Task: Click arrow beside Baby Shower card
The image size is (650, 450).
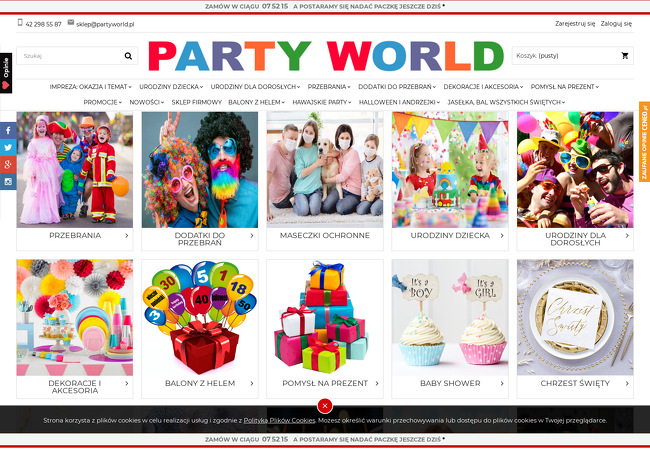Action: tap(502, 383)
